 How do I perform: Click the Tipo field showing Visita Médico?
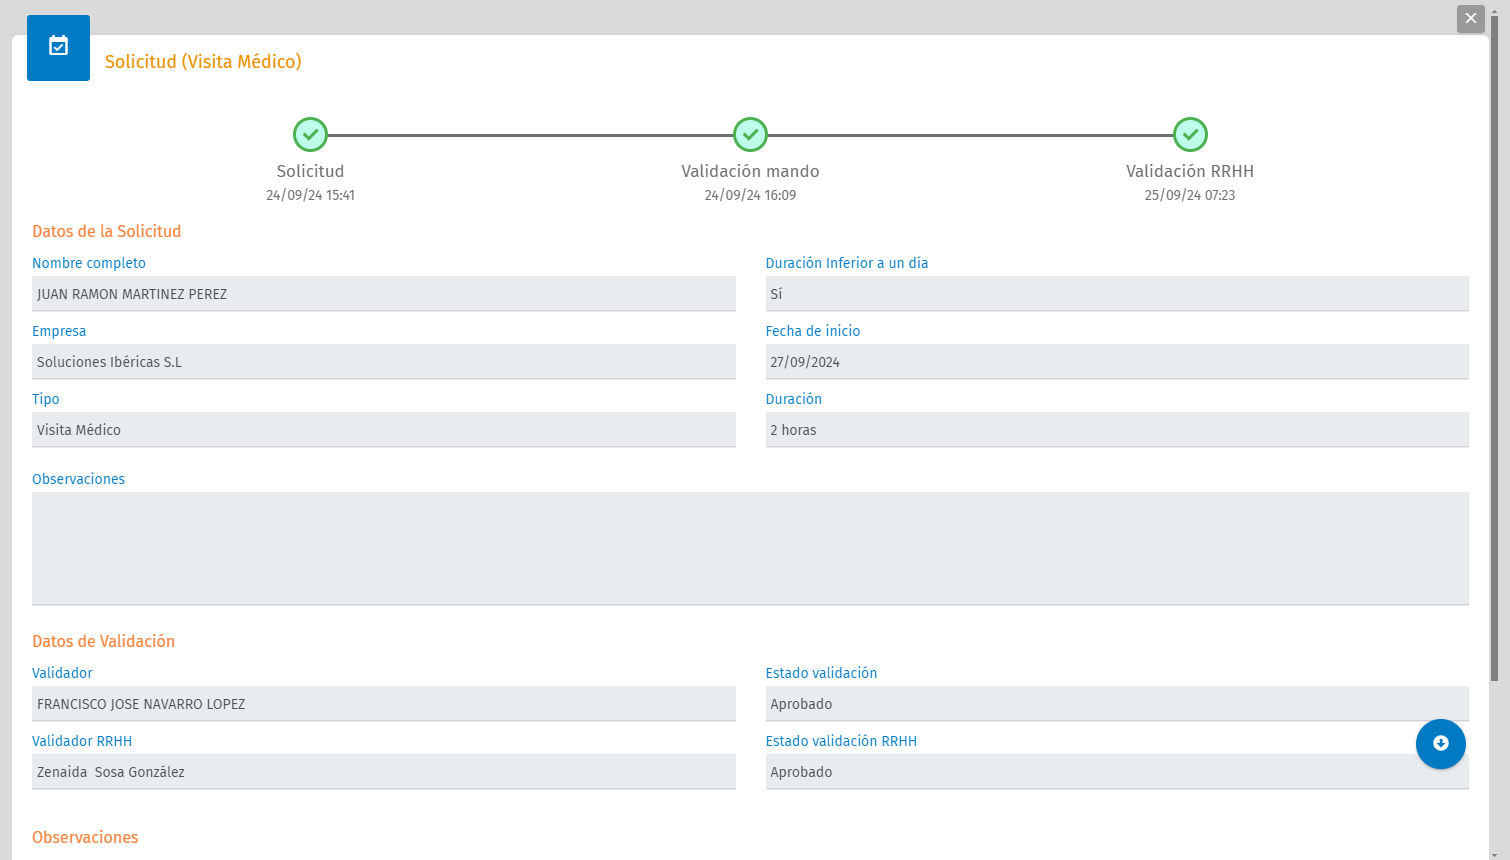[x=383, y=430]
